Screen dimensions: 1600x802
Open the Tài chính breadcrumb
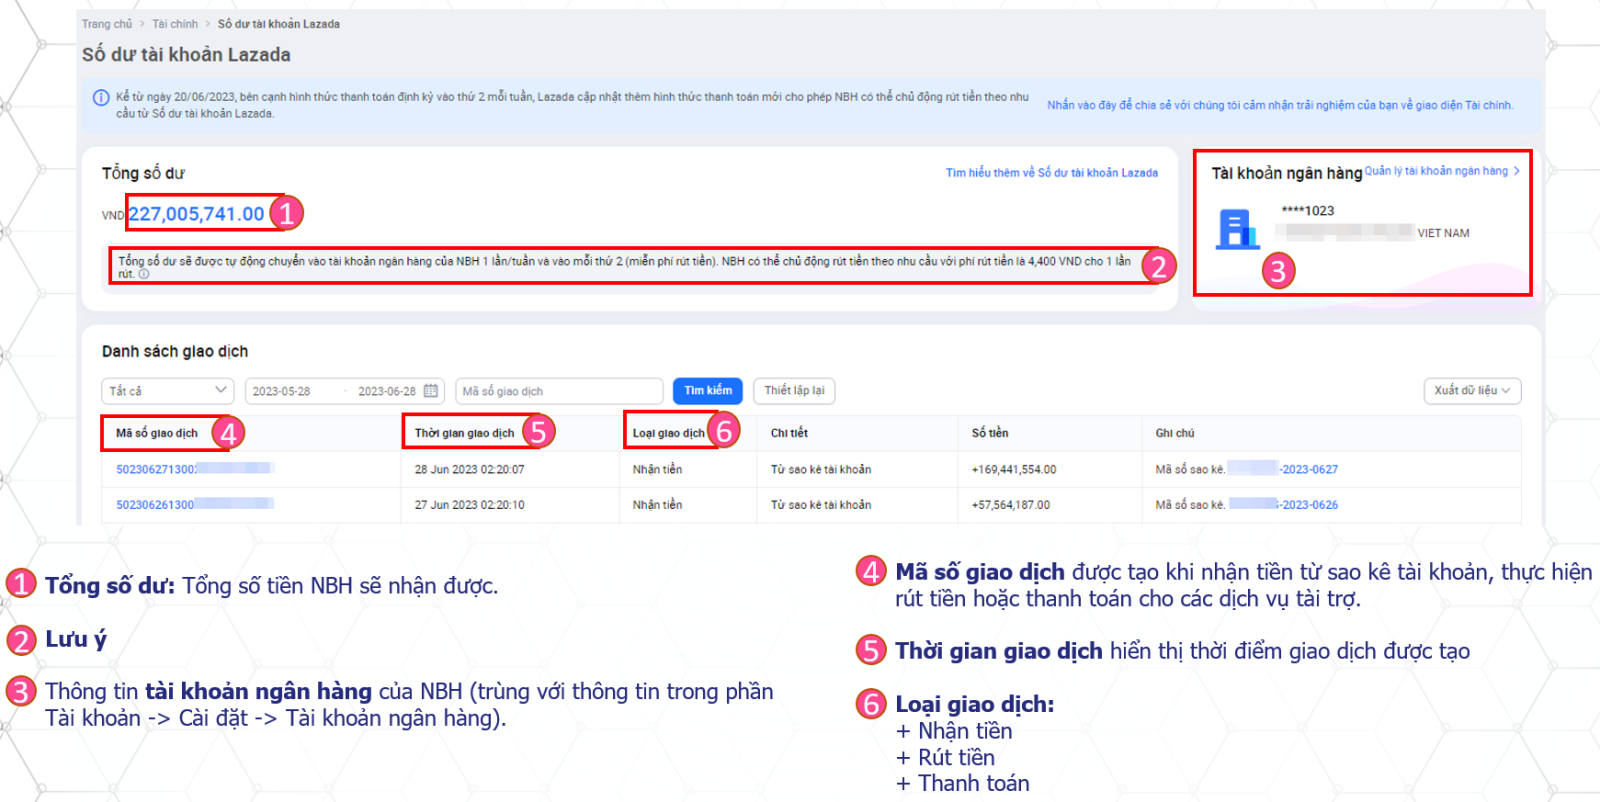point(175,24)
